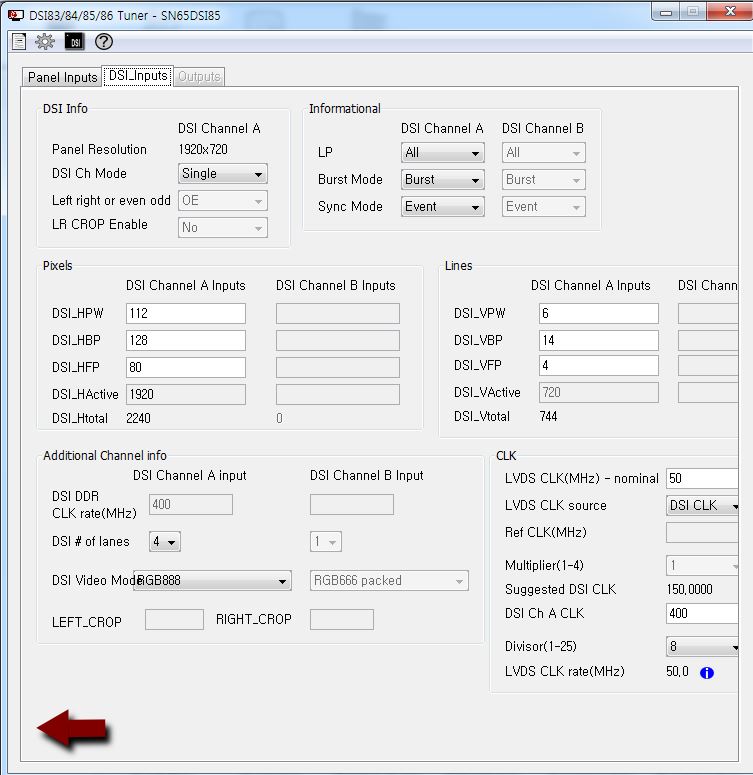Click the DSI_HFP input field
Image resolution: width=753 pixels, height=775 pixels.
tap(185, 367)
